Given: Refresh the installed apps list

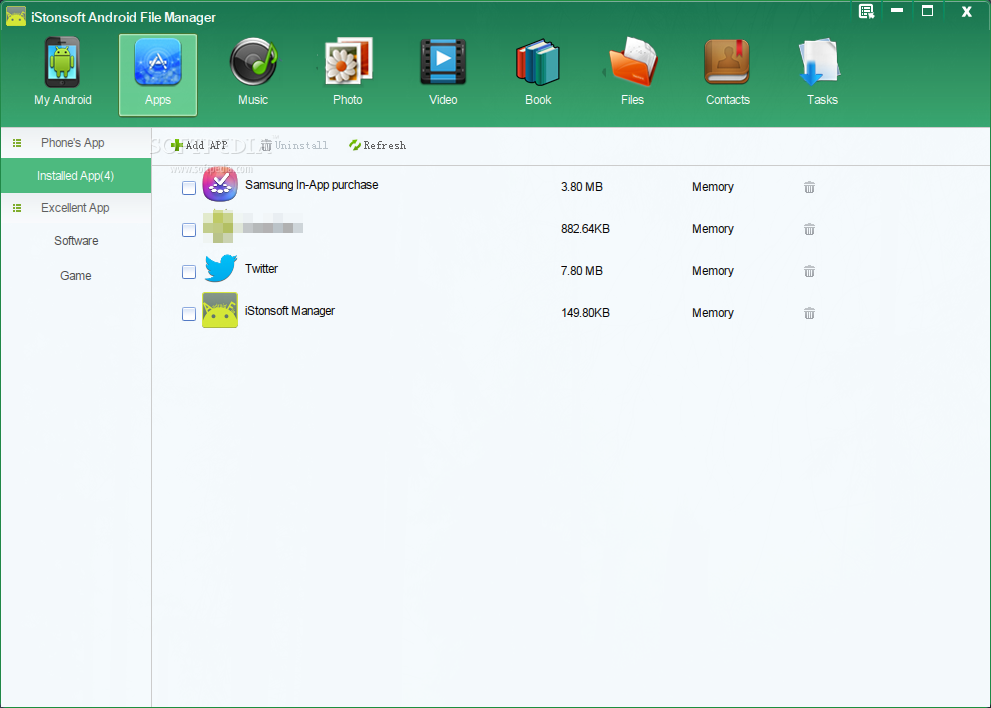Looking at the screenshot, I should point(377,145).
